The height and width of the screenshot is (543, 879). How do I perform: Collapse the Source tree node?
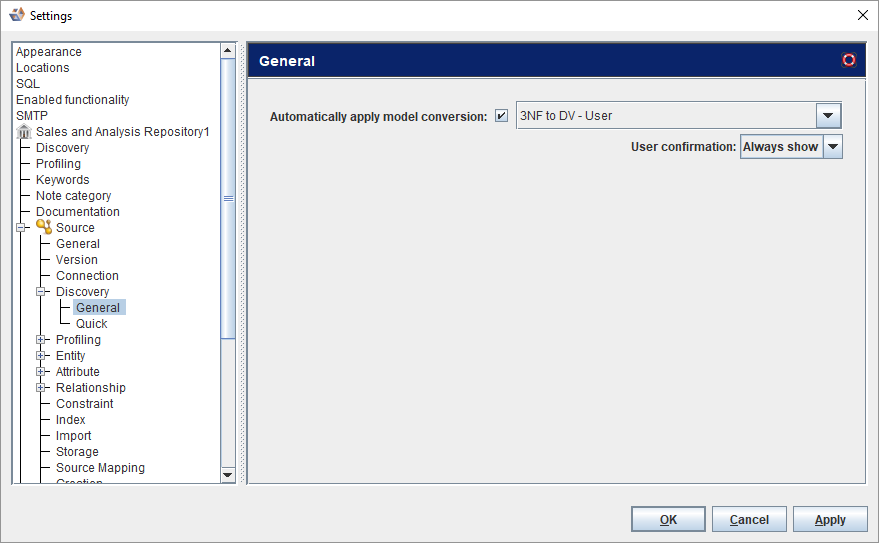[21, 228]
